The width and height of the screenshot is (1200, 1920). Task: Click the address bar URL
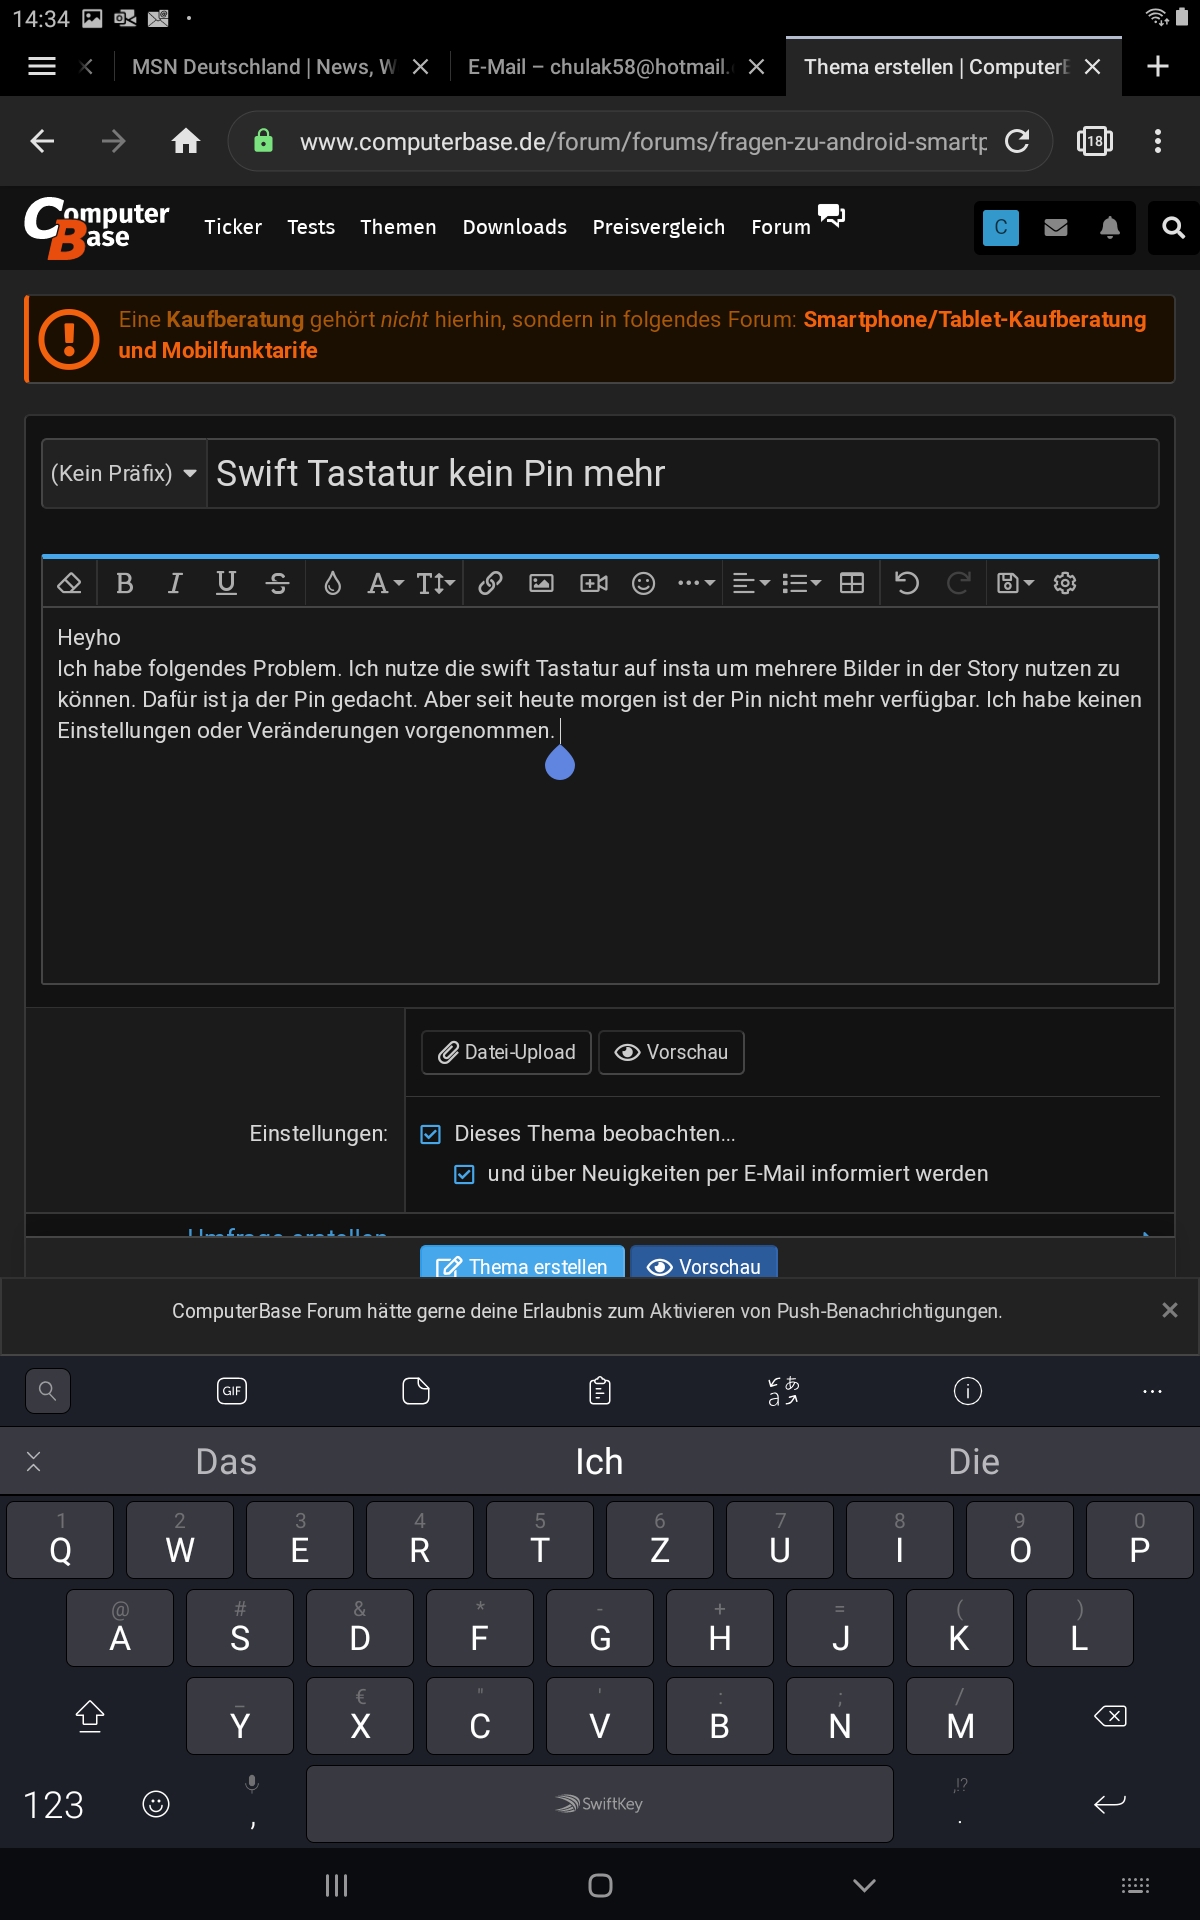tap(643, 142)
